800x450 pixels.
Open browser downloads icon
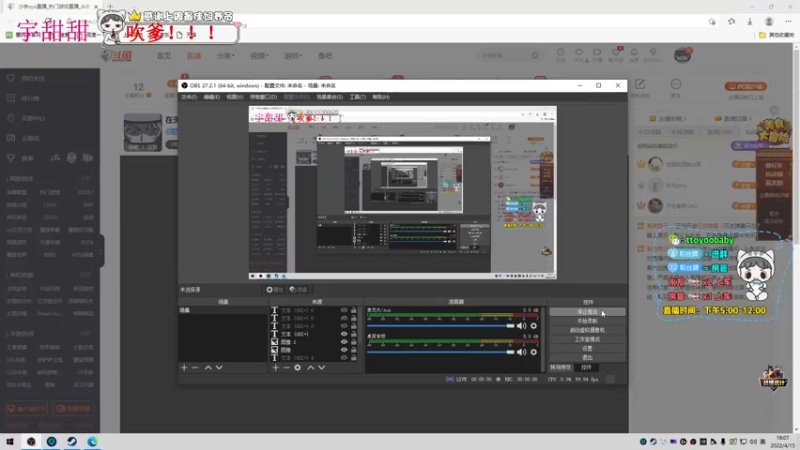click(x=749, y=21)
